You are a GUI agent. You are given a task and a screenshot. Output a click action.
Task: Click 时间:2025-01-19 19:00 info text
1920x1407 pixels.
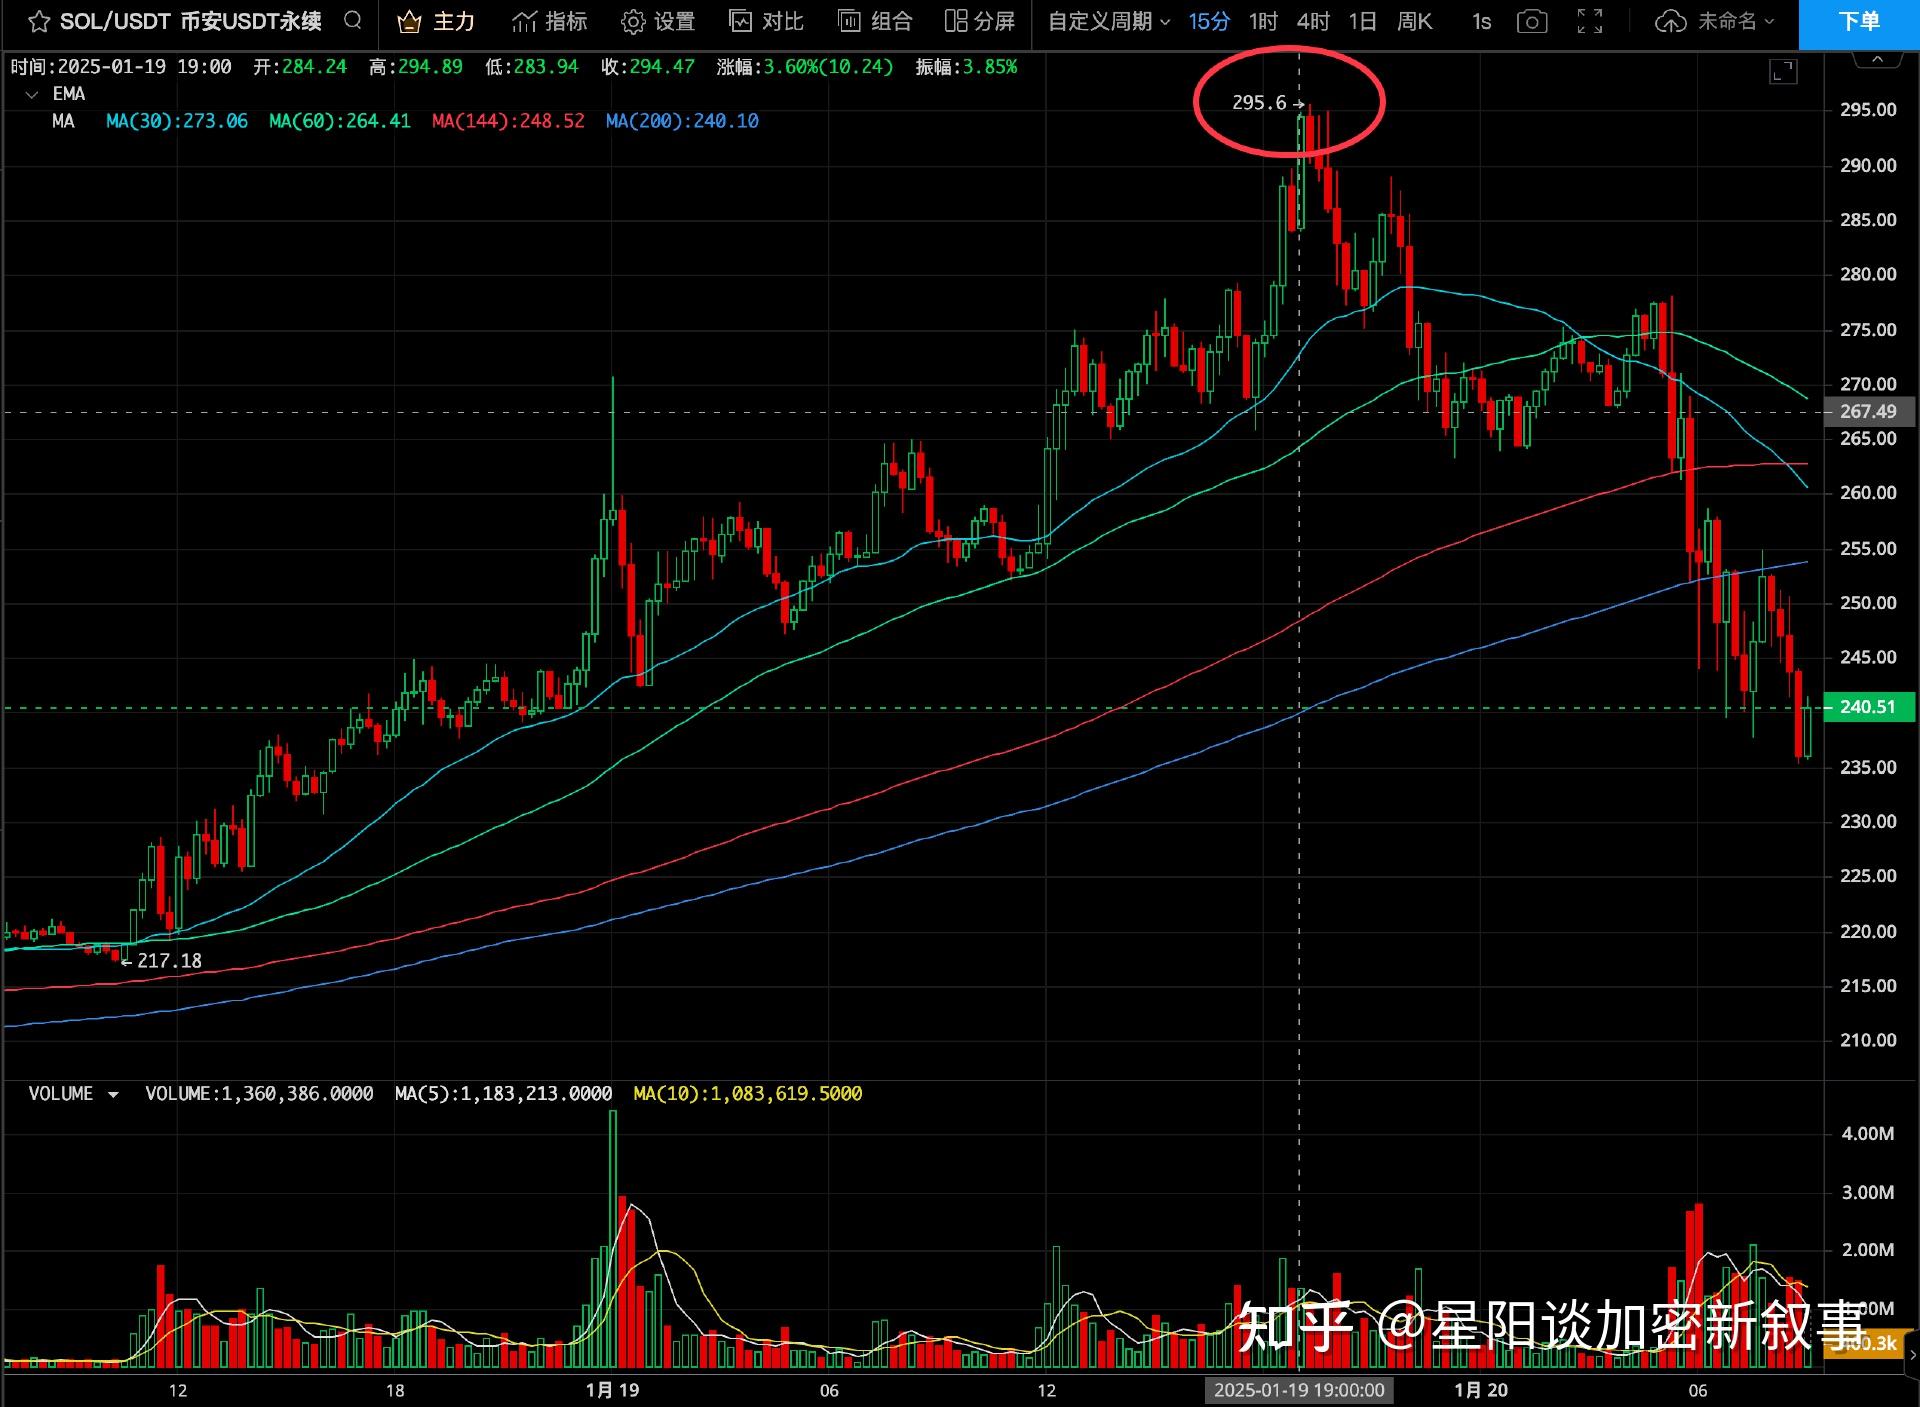point(121,67)
